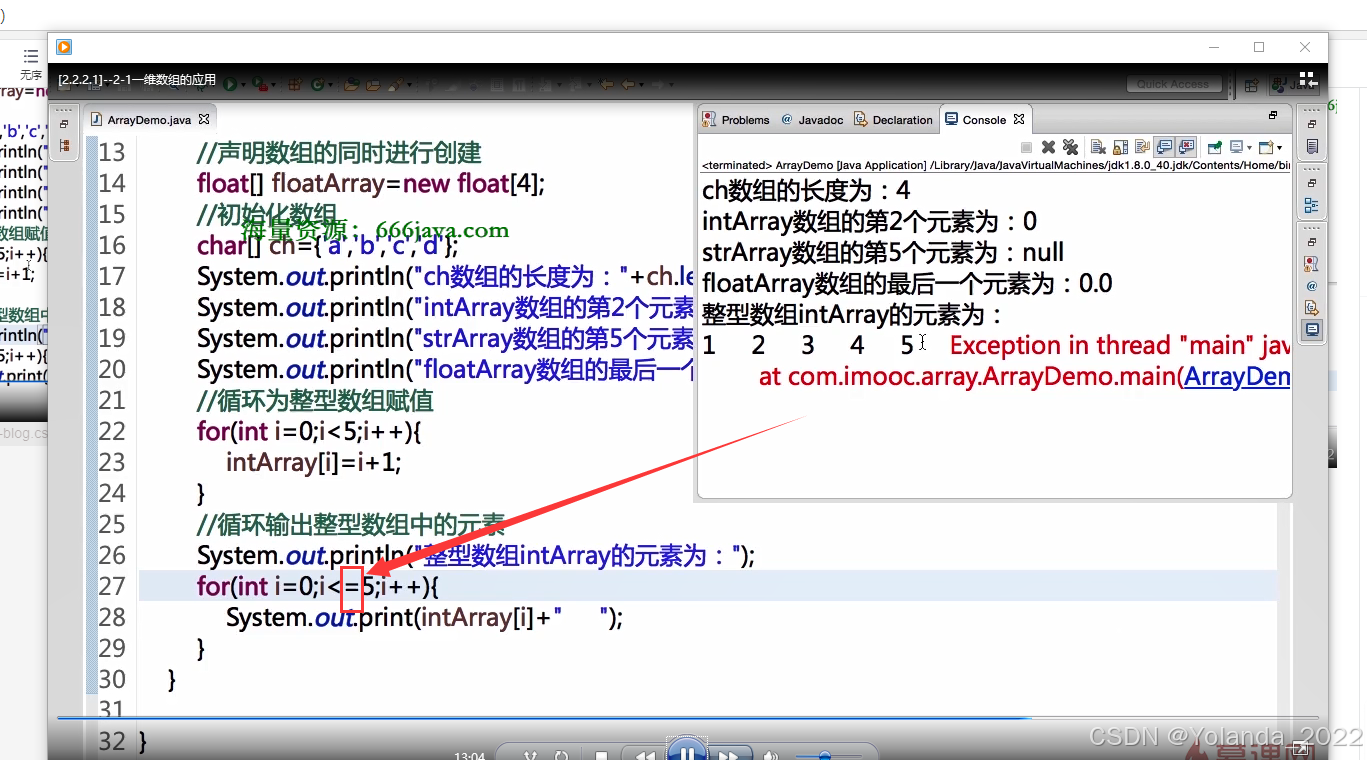Toggle show console on standard error change

pos(1186,147)
